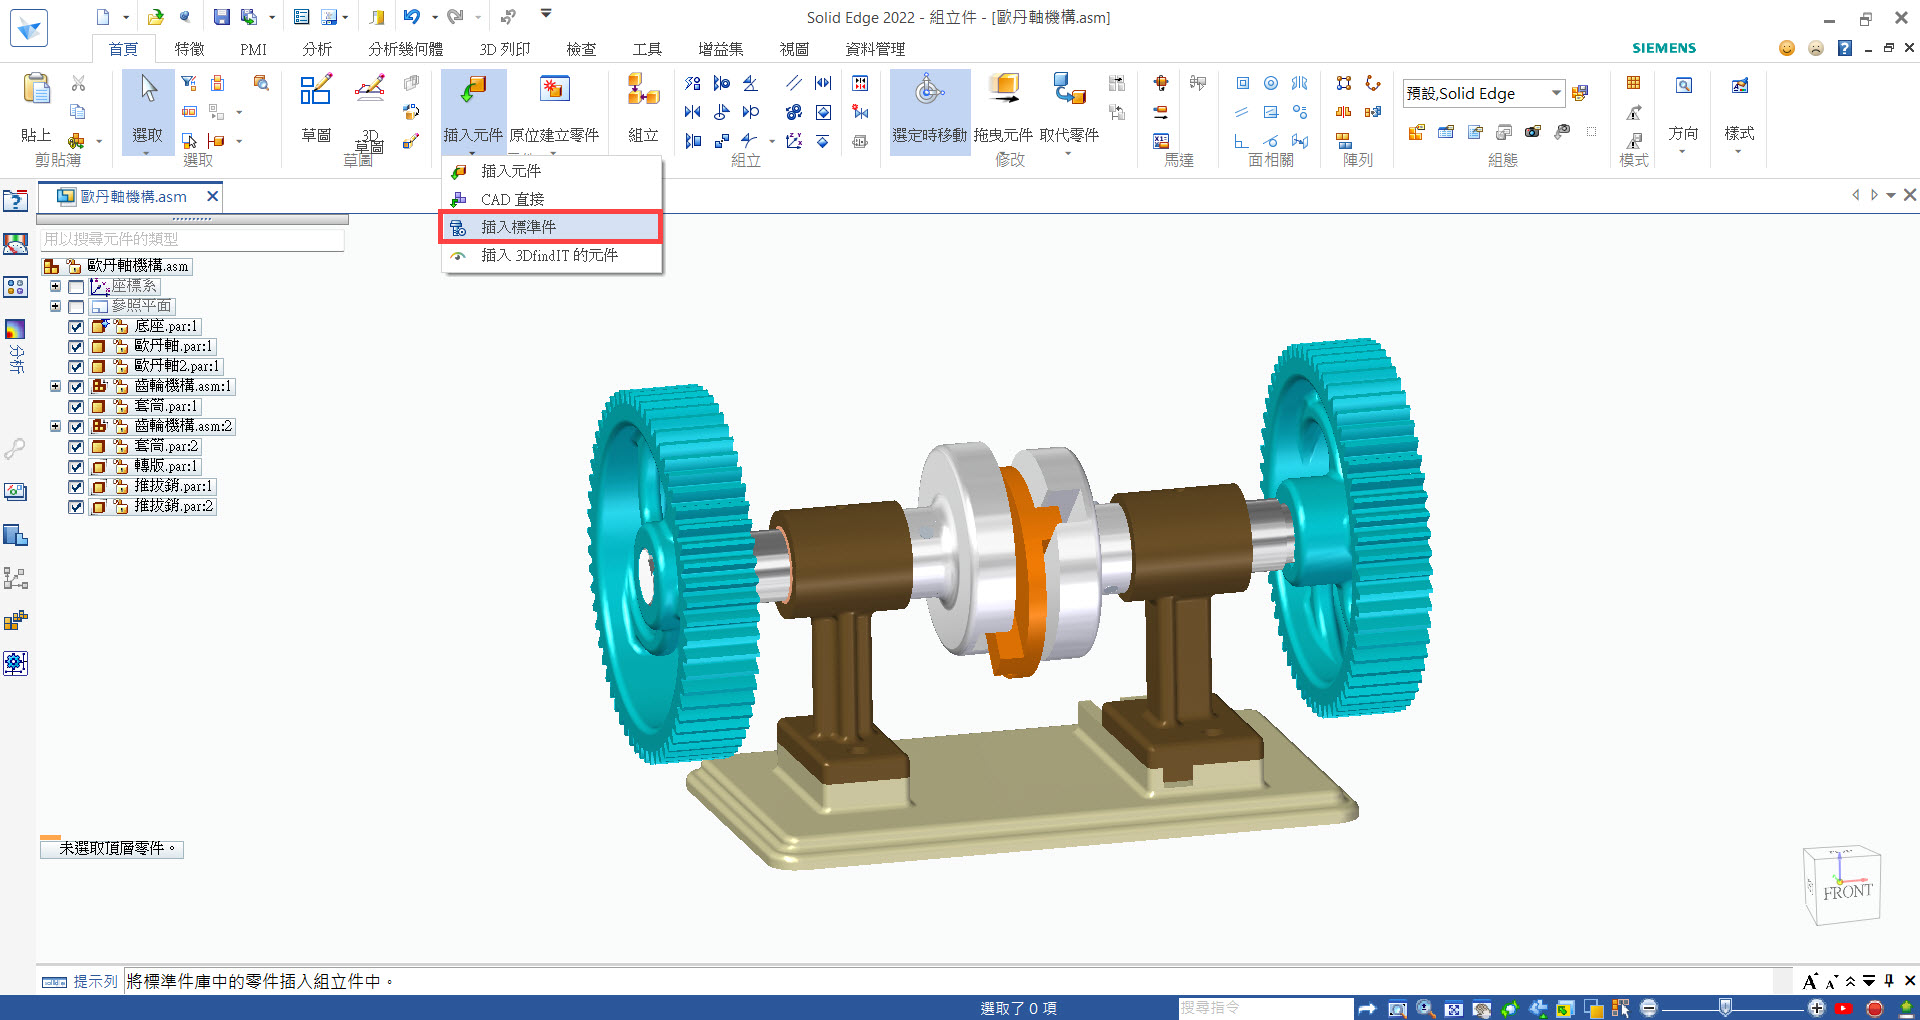Click the zoom slider handle
Screen dimensions: 1920x1020
pyautogui.click(x=1725, y=1008)
